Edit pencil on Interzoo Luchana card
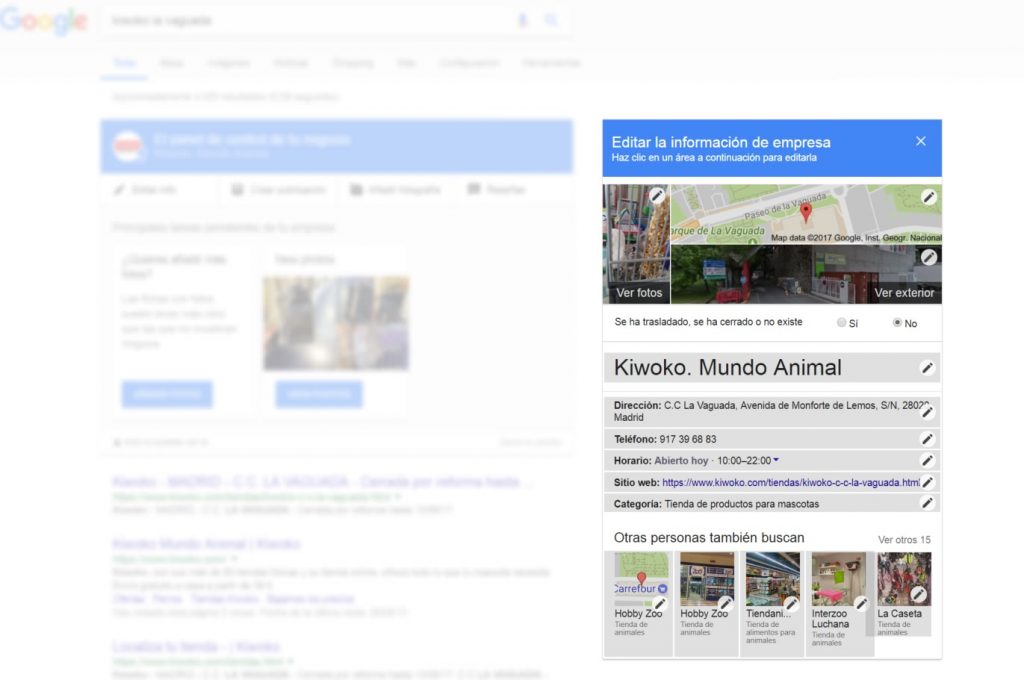 coord(861,604)
